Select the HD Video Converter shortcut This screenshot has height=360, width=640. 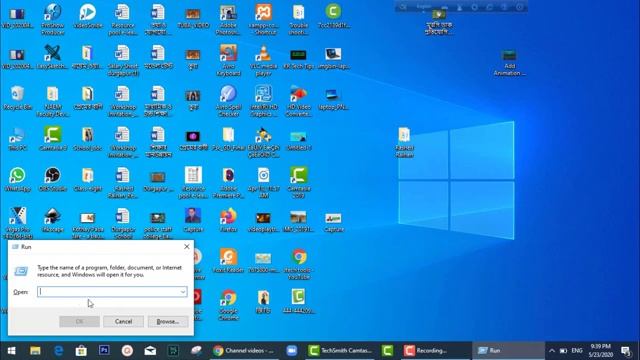point(298,102)
